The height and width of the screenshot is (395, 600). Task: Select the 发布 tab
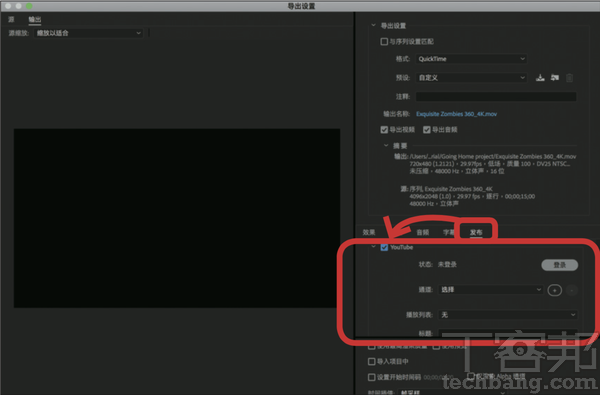[x=476, y=232]
